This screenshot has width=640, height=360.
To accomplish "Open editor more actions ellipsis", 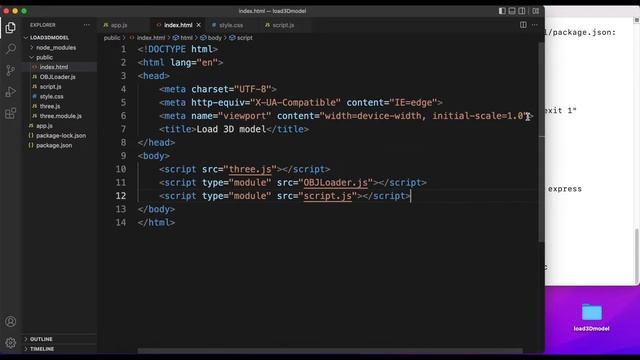I will [x=535, y=25].
